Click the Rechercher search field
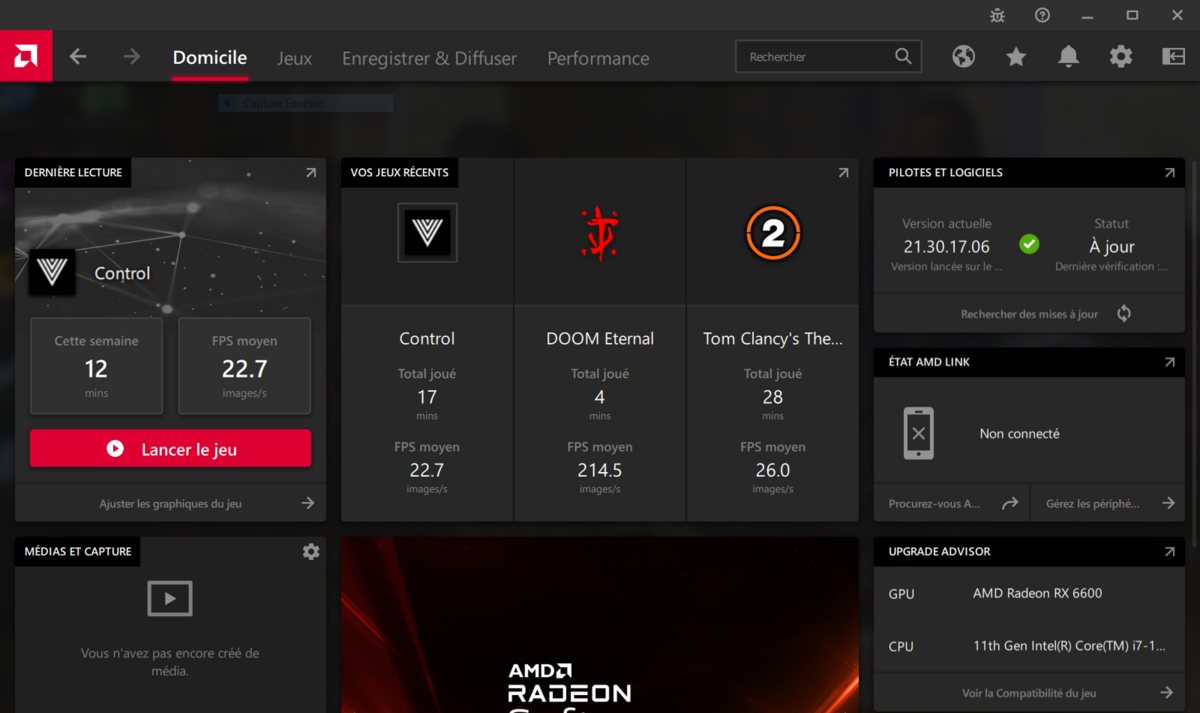Viewport: 1200px width, 713px height. [x=828, y=57]
